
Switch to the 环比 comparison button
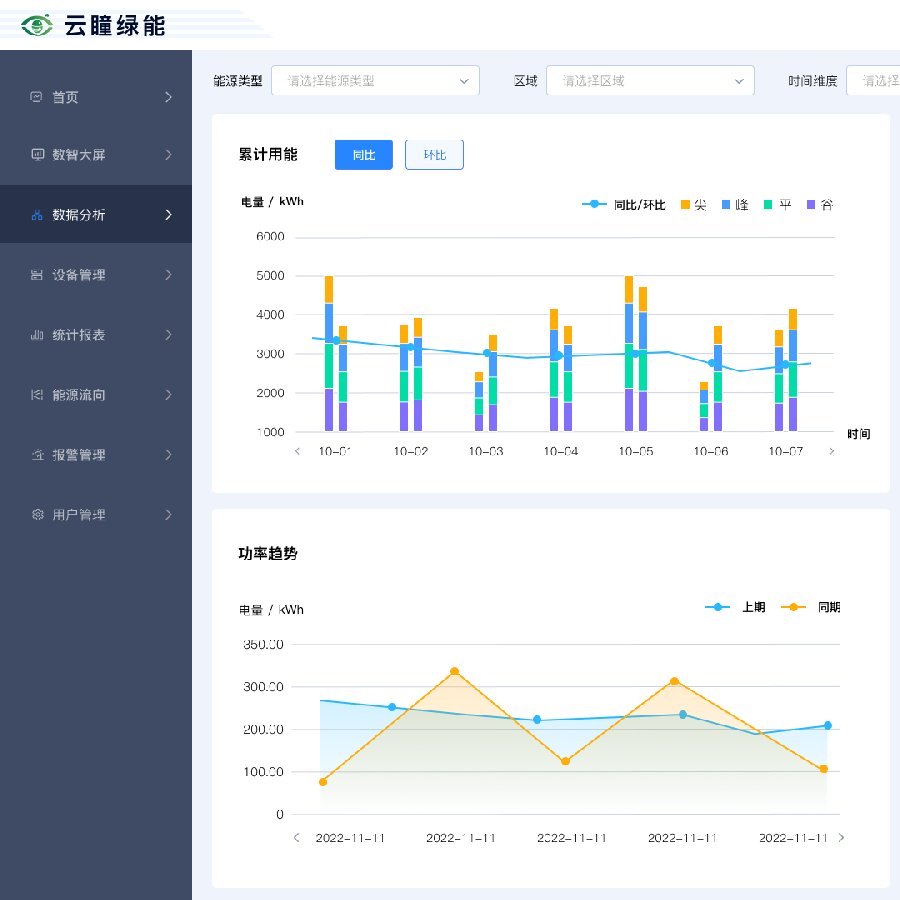pos(434,155)
